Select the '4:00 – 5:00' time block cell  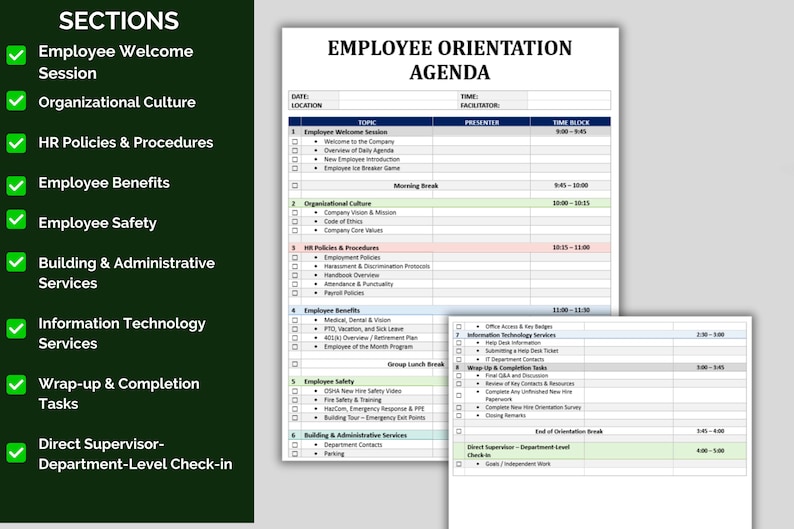[710, 451]
